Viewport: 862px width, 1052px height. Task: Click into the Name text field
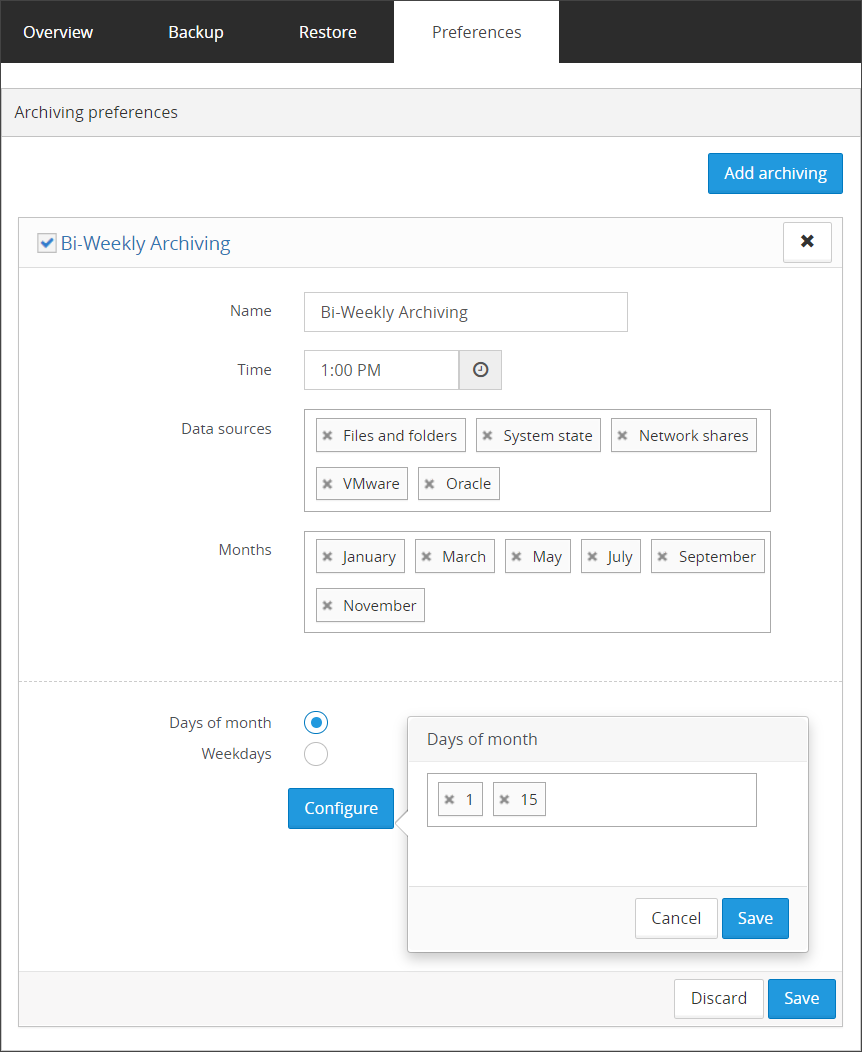click(465, 312)
